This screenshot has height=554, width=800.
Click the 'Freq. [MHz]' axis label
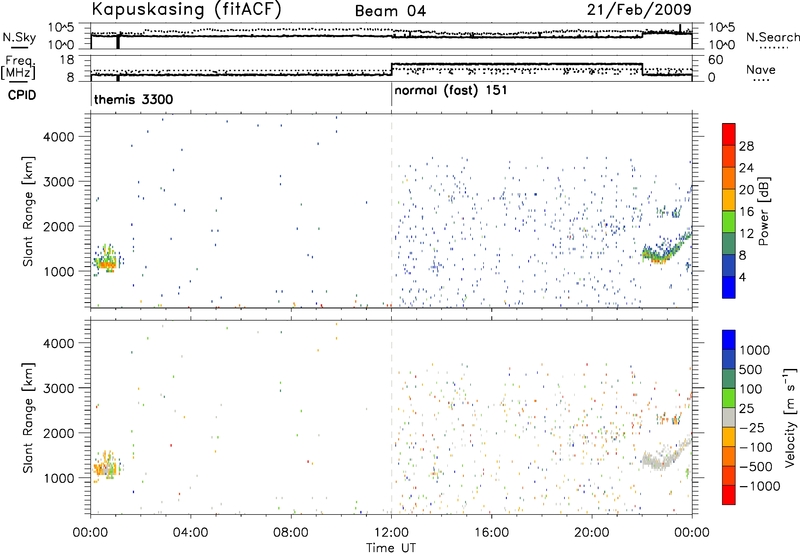(x=20, y=68)
